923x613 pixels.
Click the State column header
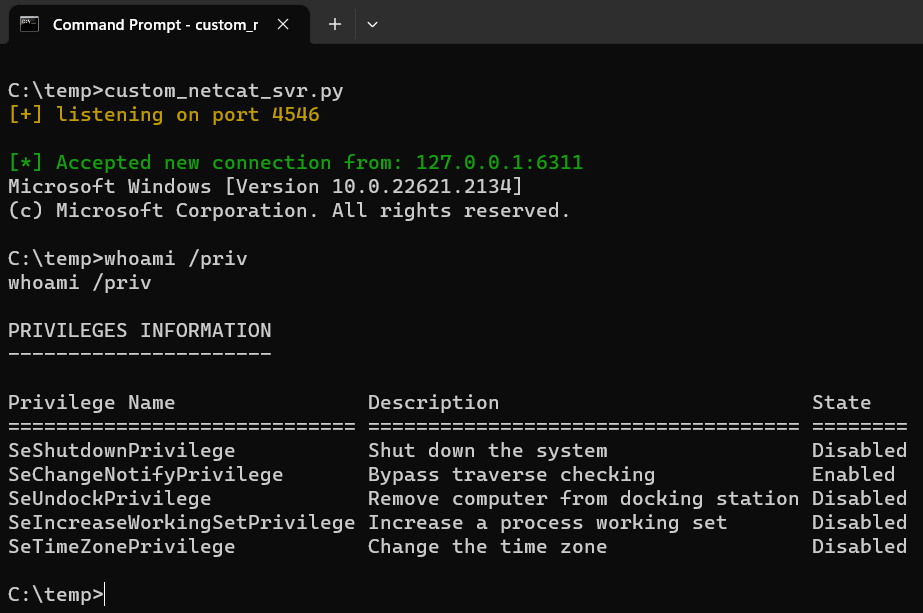pos(841,402)
